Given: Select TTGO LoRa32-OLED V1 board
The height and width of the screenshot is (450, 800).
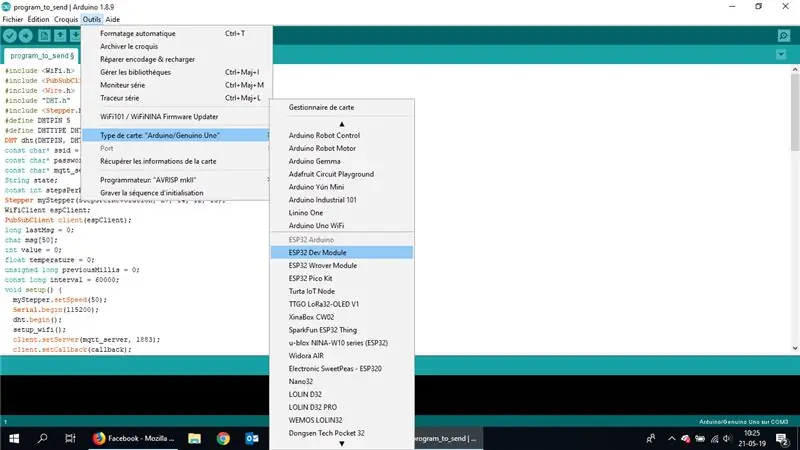Looking at the screenshot, I should [342, 304].
